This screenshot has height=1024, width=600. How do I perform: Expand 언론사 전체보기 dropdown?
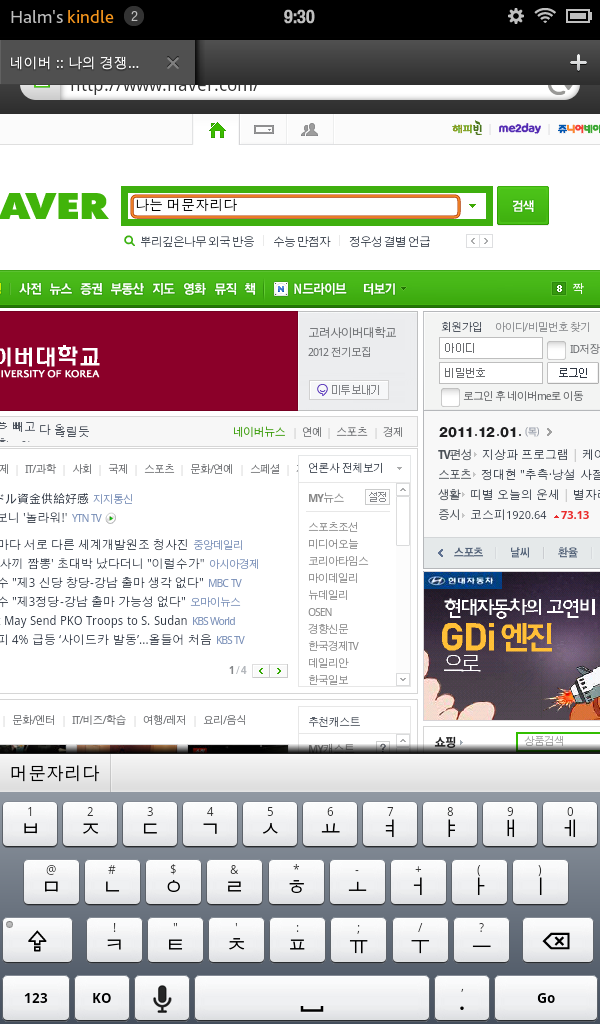pyautogui.click(x=355, y=468)
